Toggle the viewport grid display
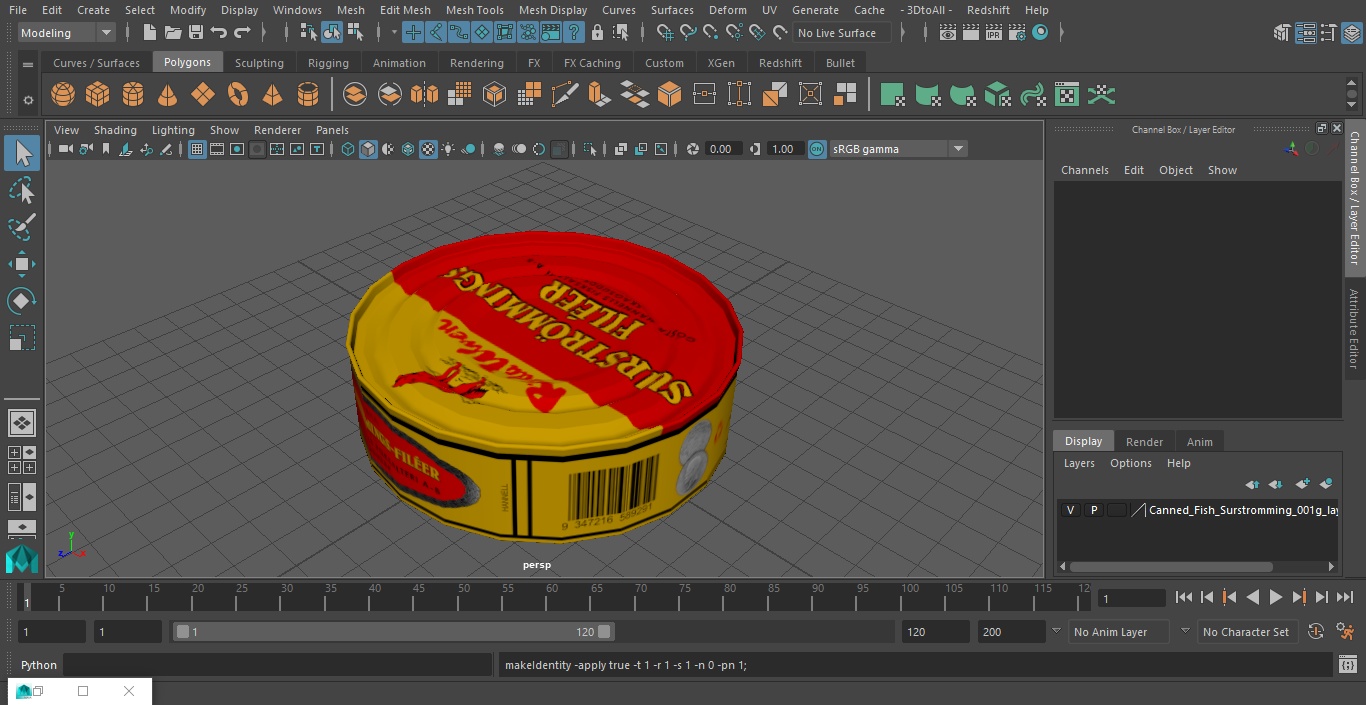1366x705 pixels. coord(197,149)
